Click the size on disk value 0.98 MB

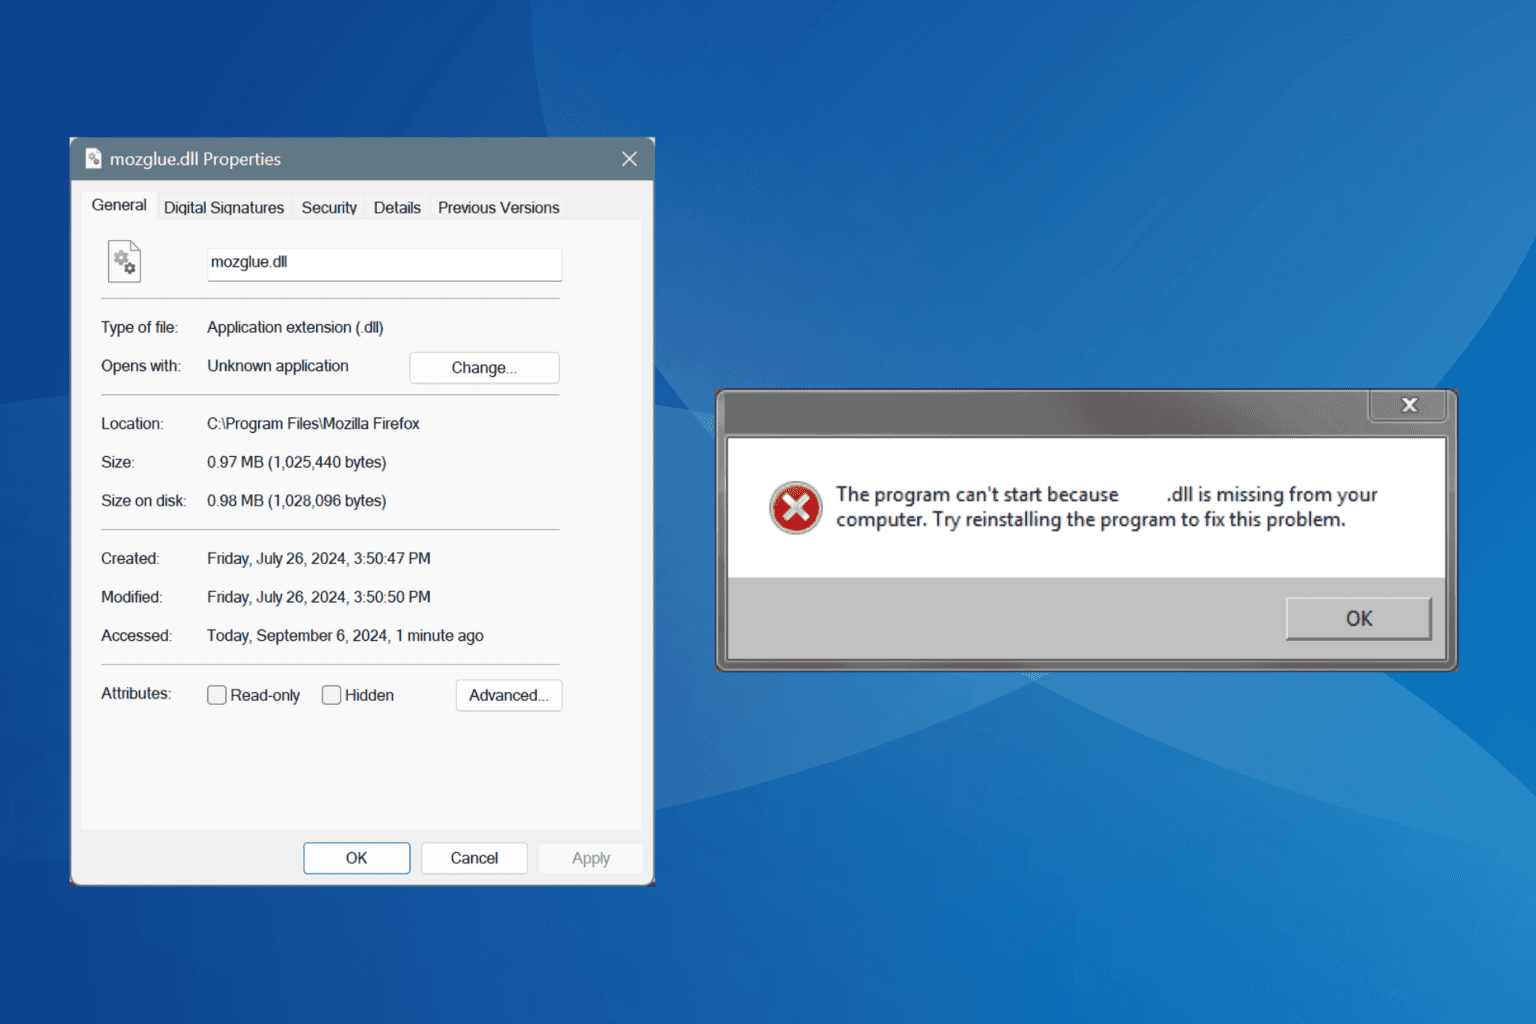point(297,501)
